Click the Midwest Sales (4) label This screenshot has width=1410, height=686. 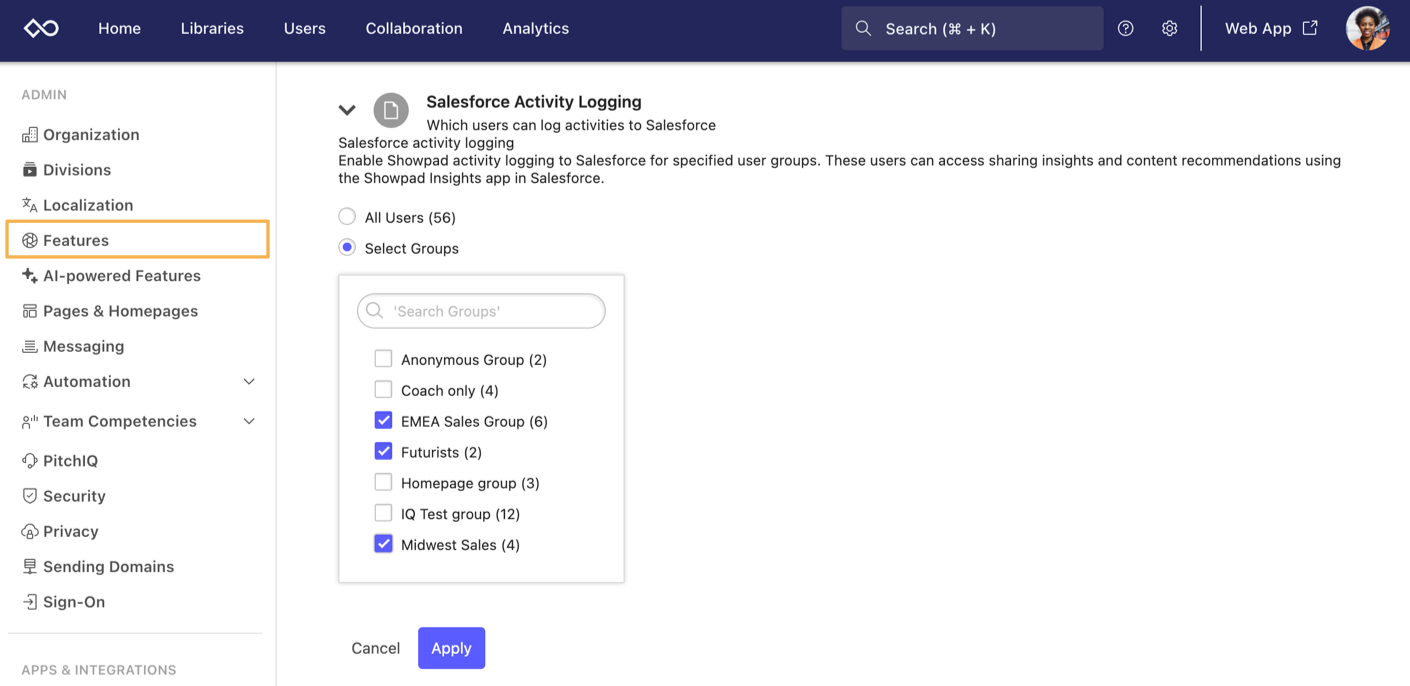pos(460,545)
